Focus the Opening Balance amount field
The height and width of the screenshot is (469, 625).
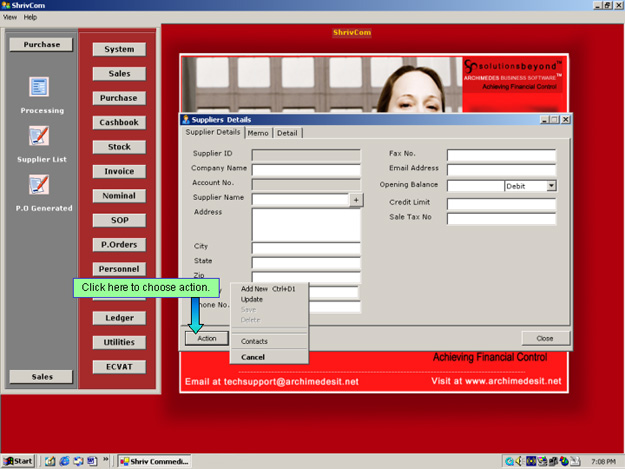tap(476, 186)
